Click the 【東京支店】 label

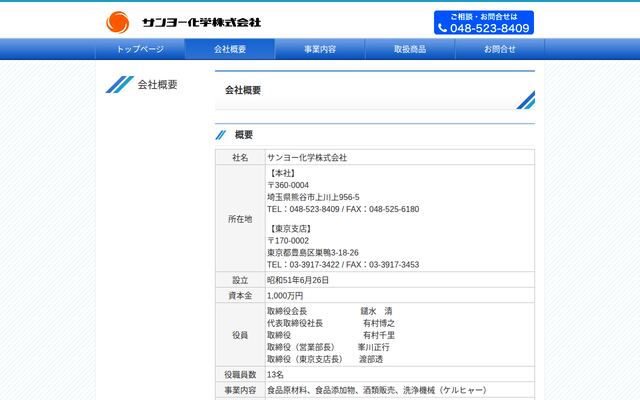291,229
